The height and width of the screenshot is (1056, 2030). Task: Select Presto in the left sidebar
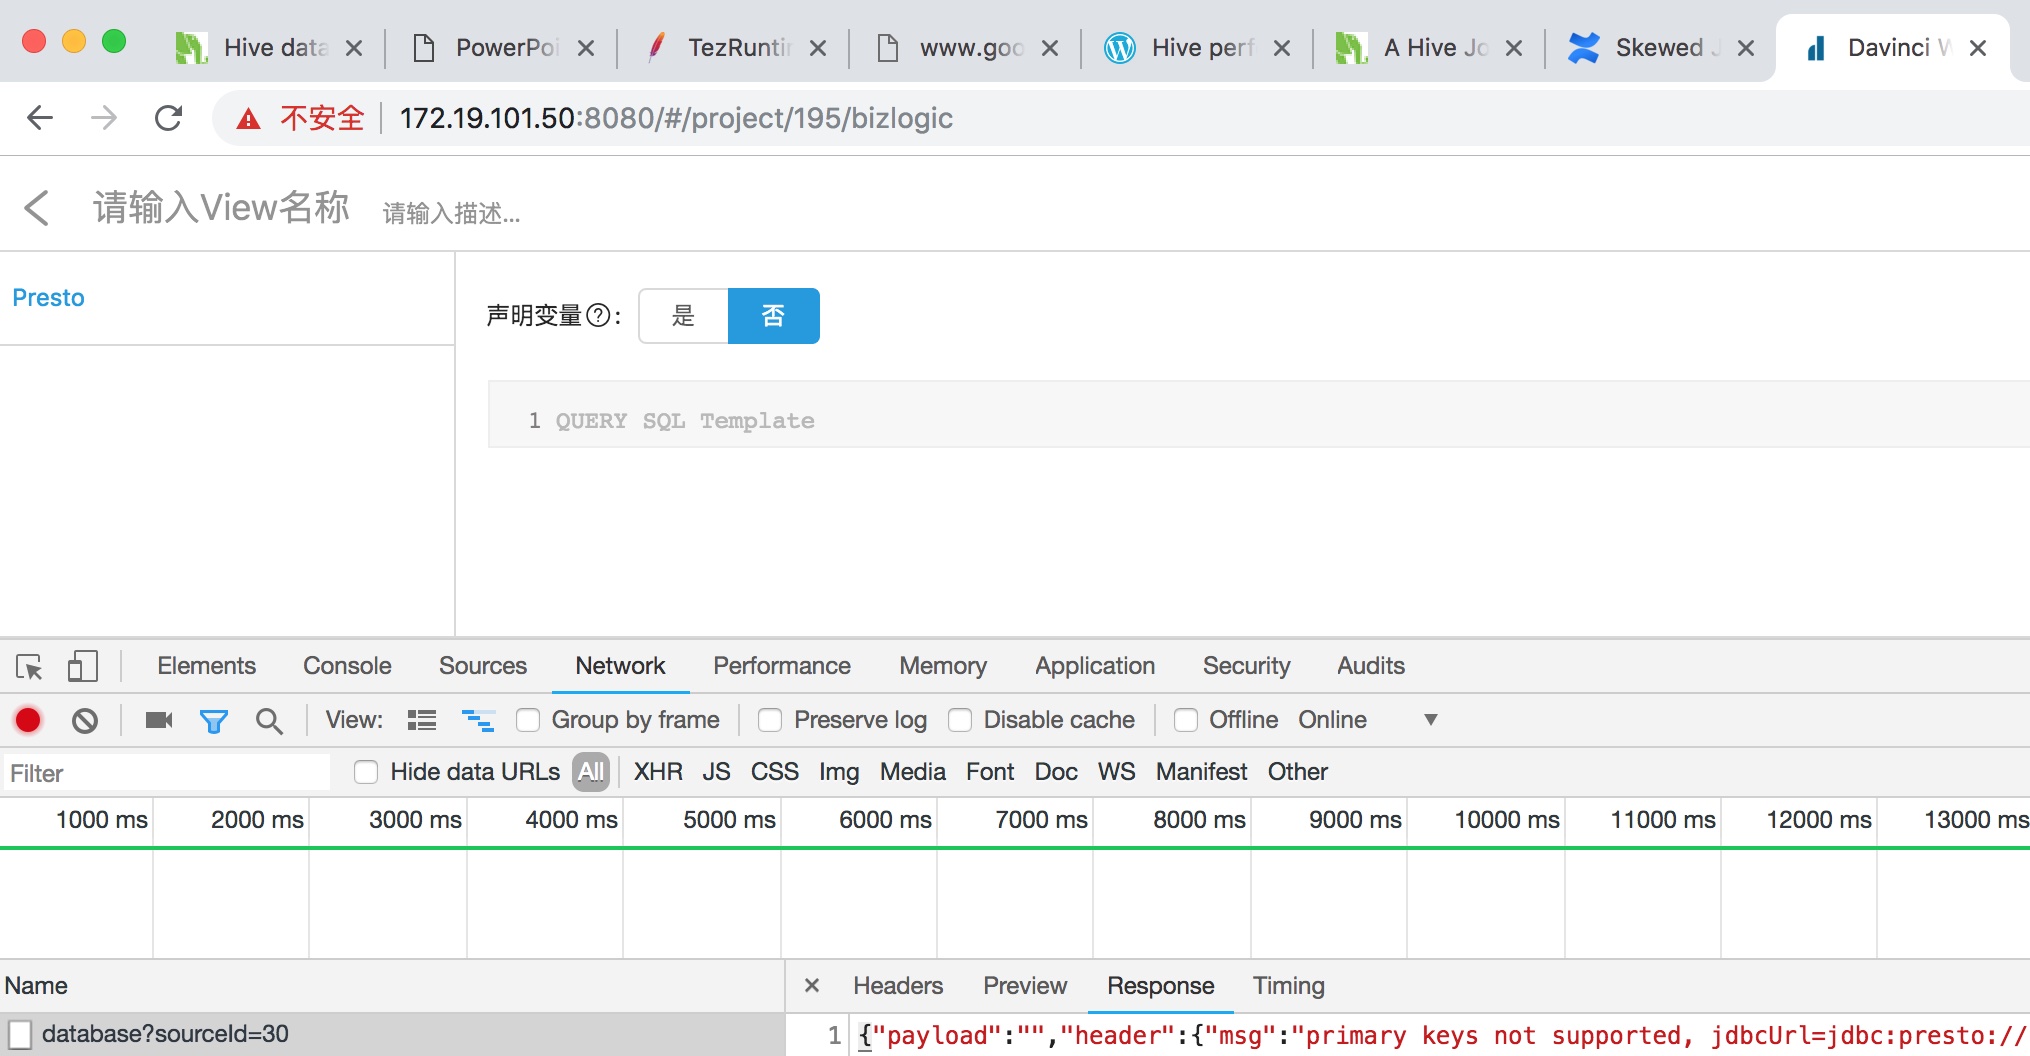[x=48, y=297]
